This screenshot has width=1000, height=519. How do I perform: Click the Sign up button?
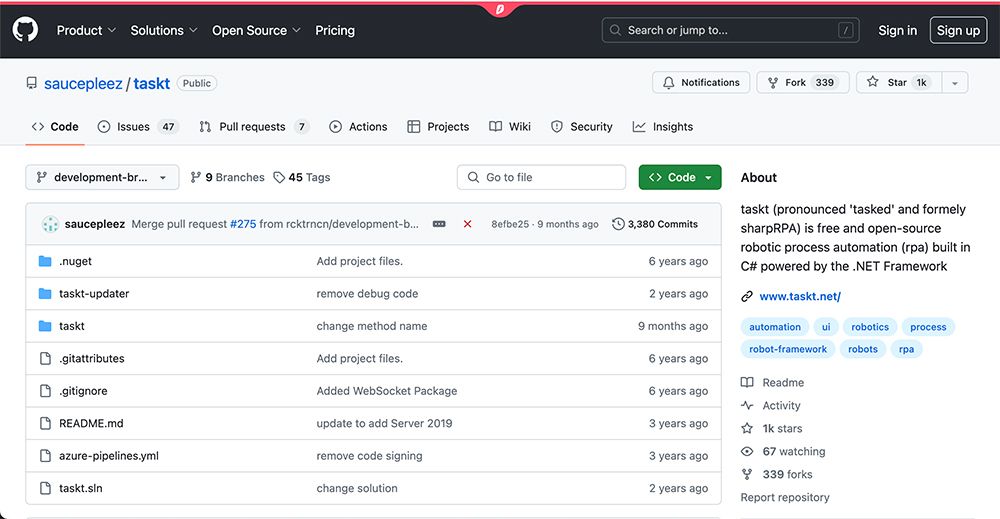point(958,30)
